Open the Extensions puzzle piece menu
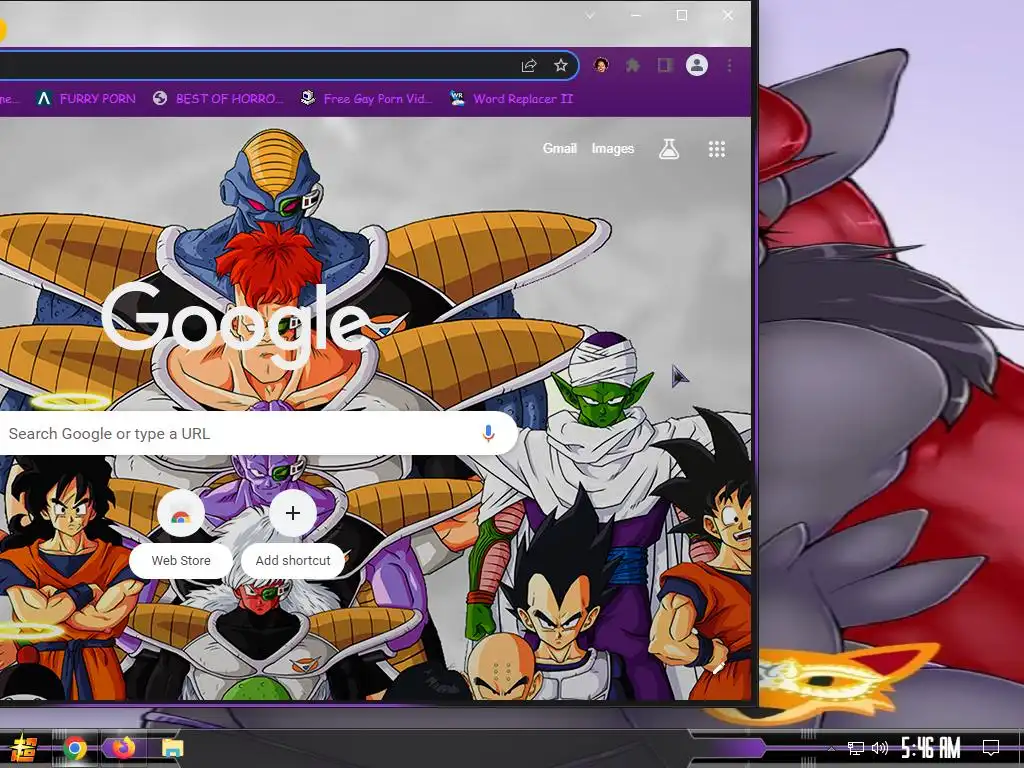The height and width of the screenshot is (768, 1024). (x=633, y=65)
